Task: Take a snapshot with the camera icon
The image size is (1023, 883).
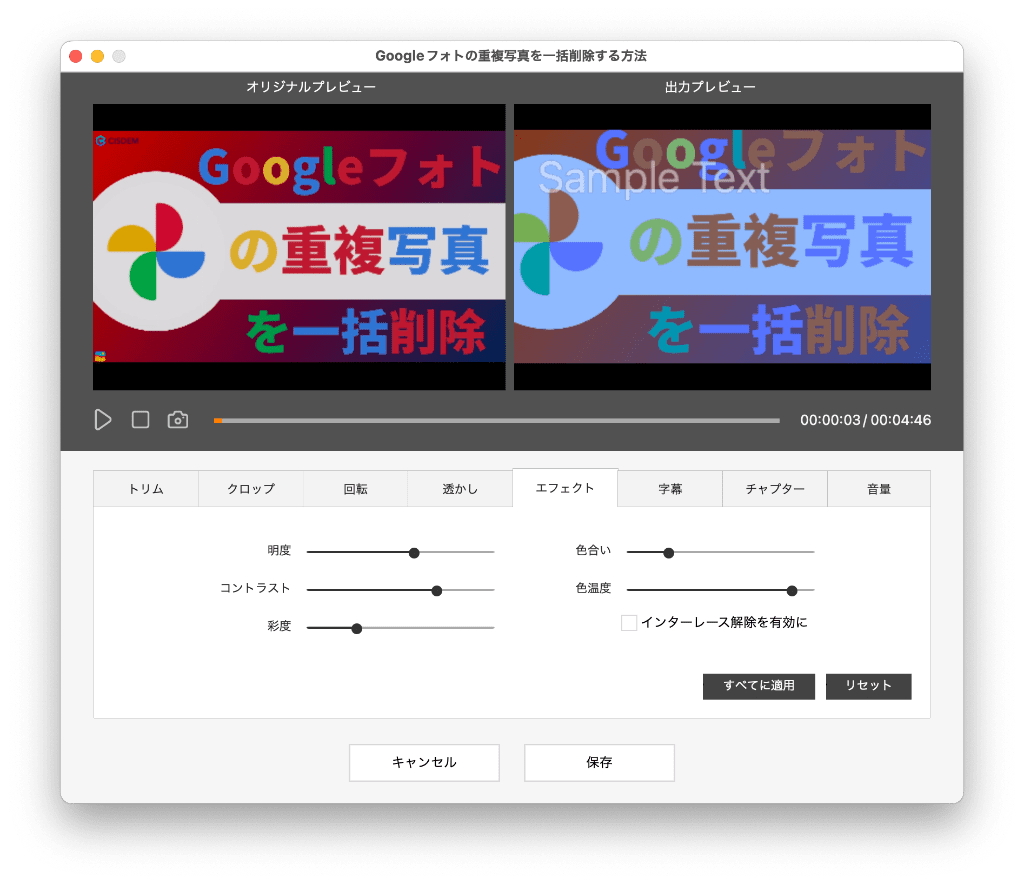Action: click(177, 420)
